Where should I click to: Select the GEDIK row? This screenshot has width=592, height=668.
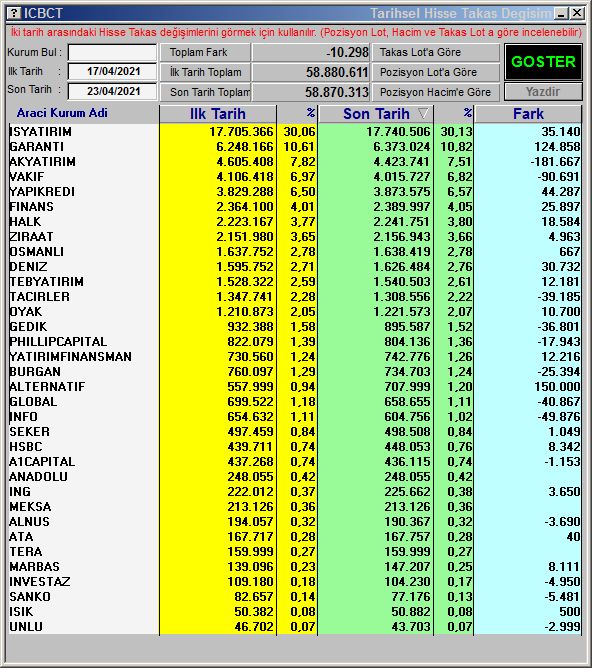click(x=295, y=326)
